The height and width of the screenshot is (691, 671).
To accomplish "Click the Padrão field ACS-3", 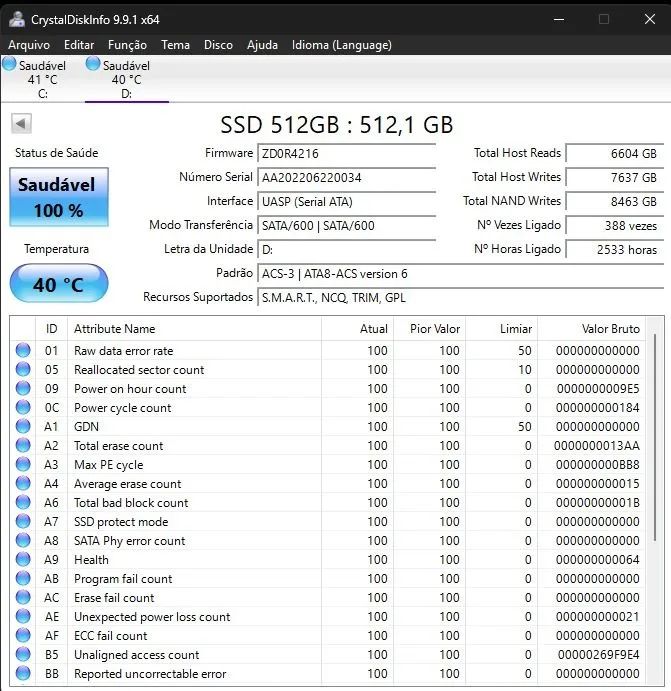I will (x=460, y=274).
